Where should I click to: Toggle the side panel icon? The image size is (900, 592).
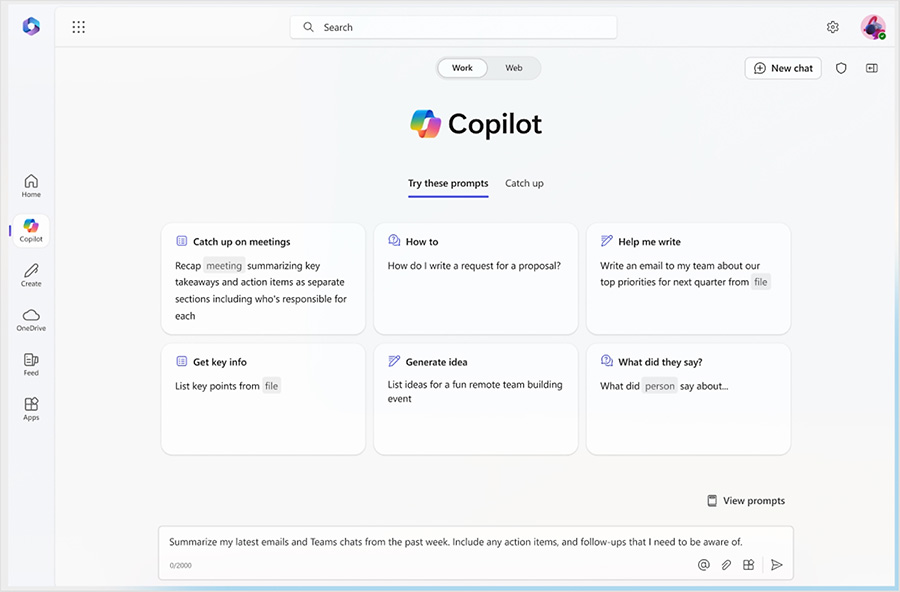[x=871, y=68]
